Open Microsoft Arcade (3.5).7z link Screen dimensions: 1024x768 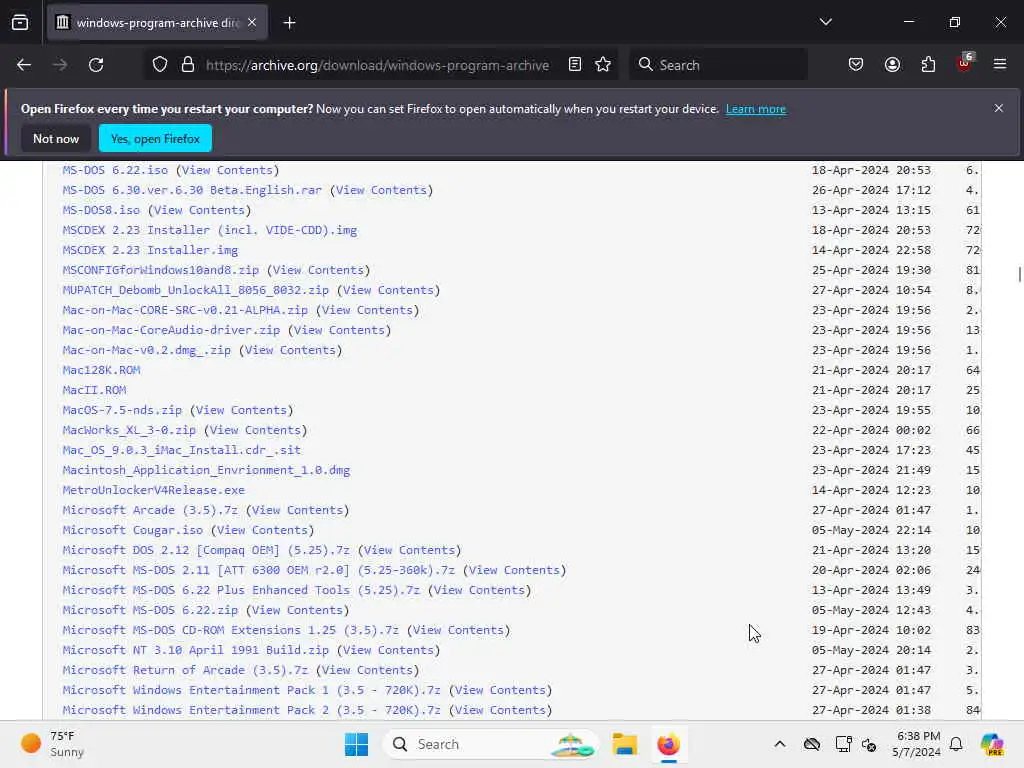click(150, 510)
